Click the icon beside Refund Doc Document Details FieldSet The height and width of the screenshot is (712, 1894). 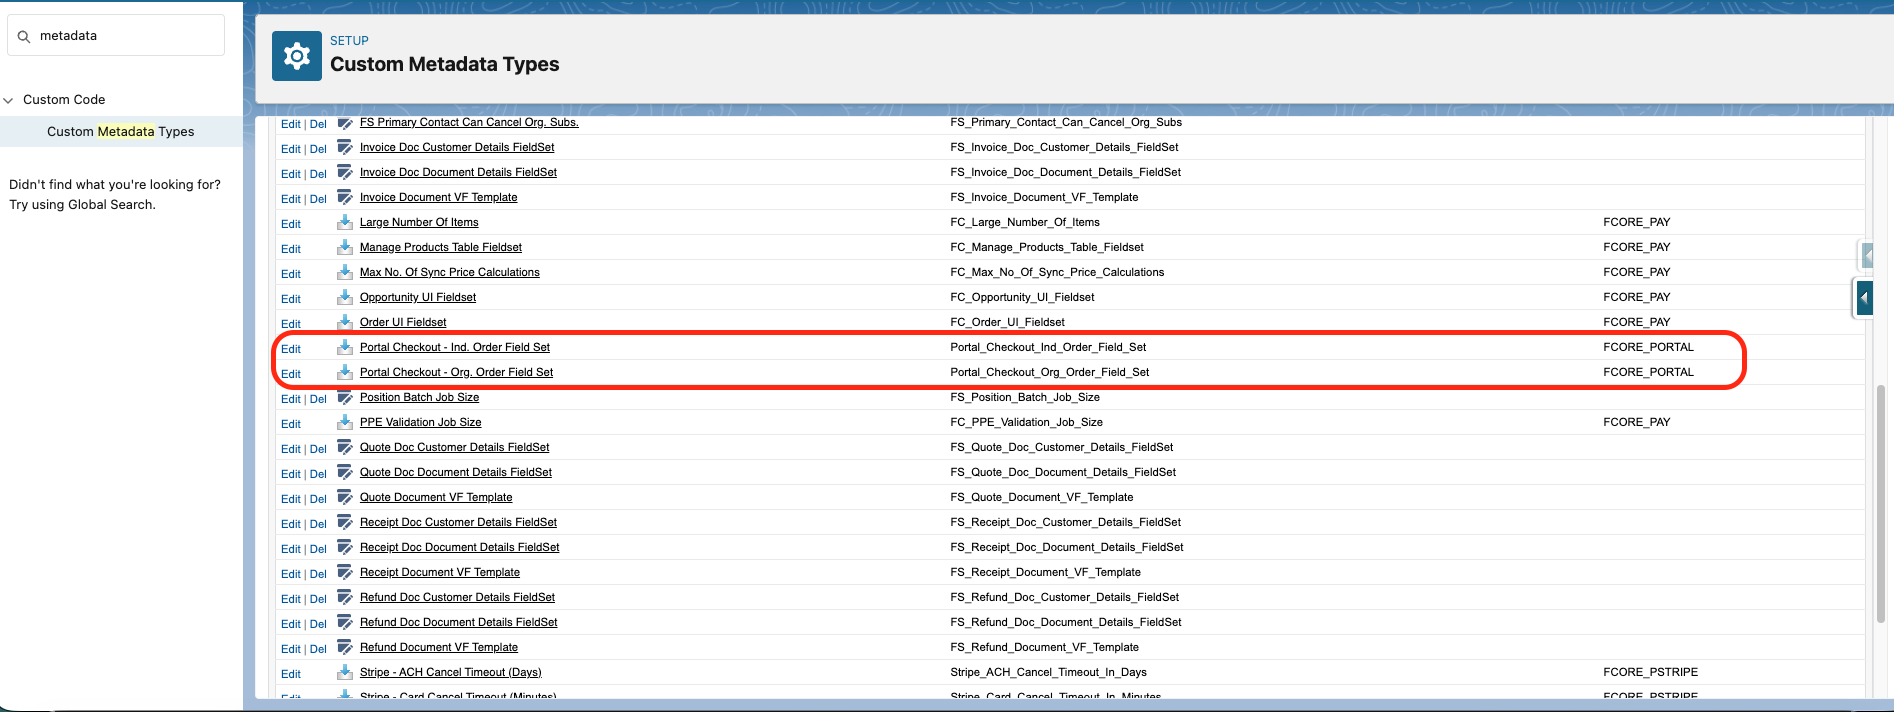[345, 622]
